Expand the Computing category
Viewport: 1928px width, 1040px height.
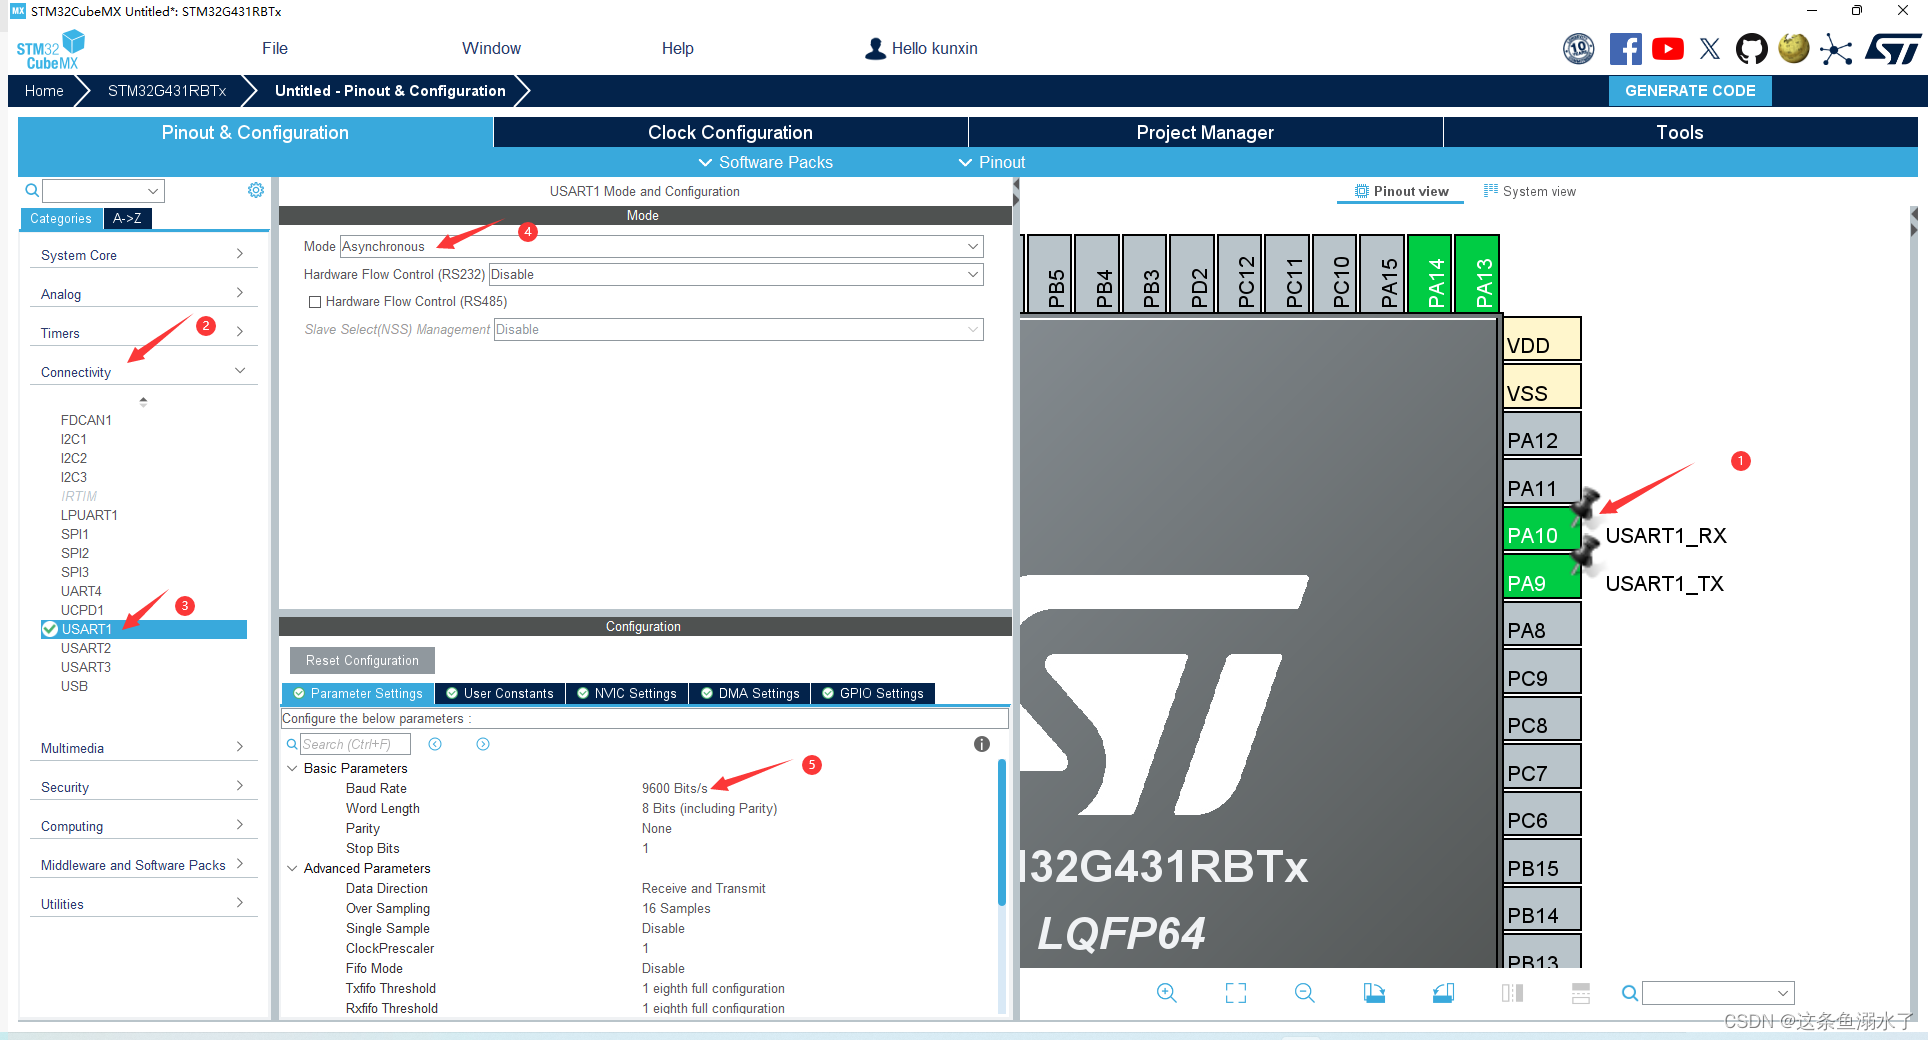pos(143,826)
